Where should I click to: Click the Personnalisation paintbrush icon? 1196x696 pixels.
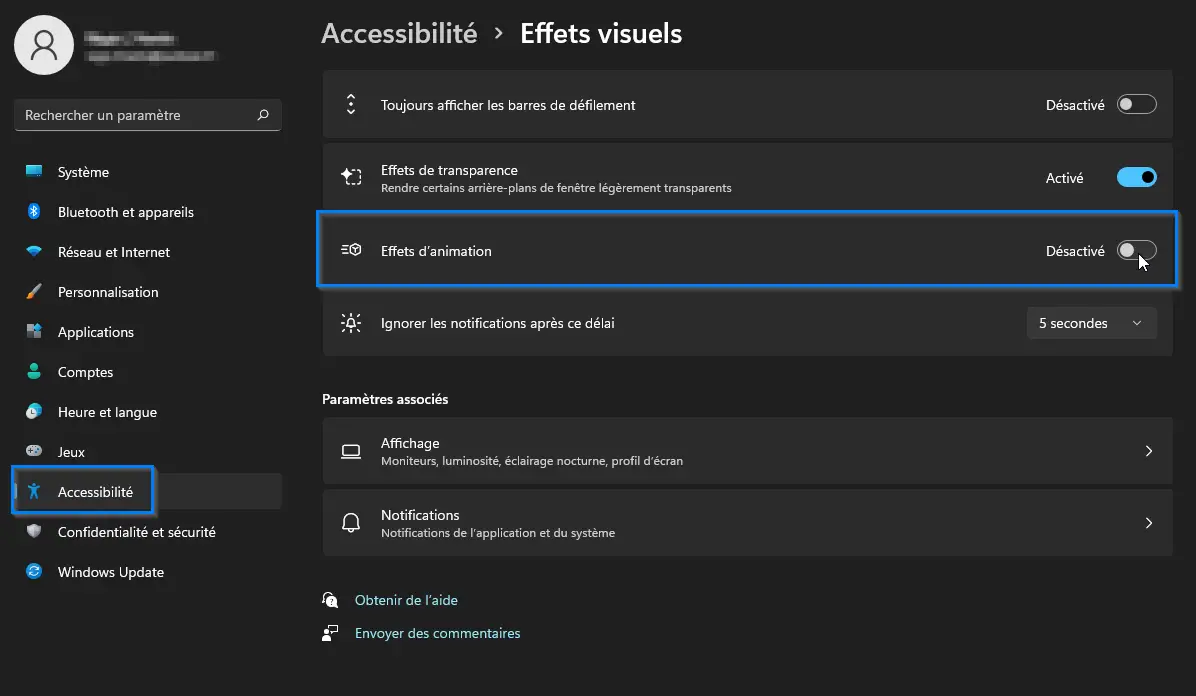click(x=34, y=292)
